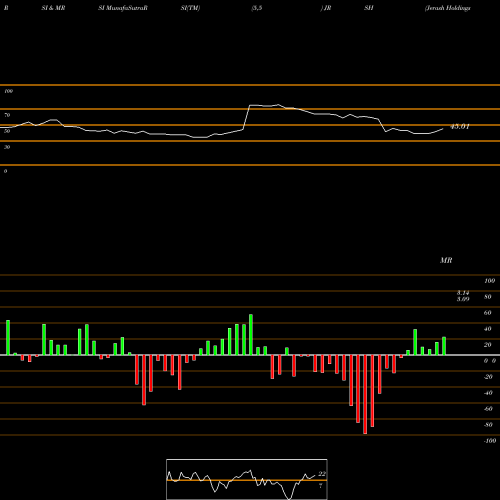Click the MR axis label 60
This screenshot has height=500, width=500.
pos(488,313)
